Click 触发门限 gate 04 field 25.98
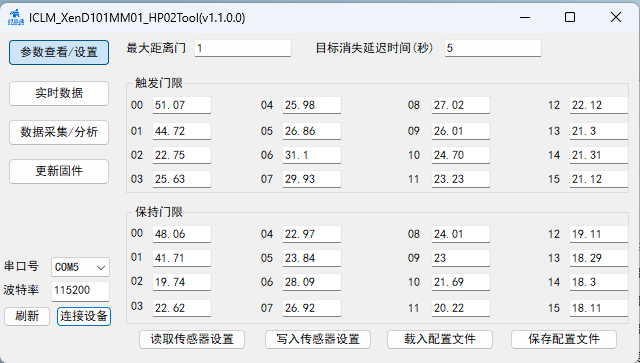The width and height of the screenshot is (640, 363). [x=312, y=105]
